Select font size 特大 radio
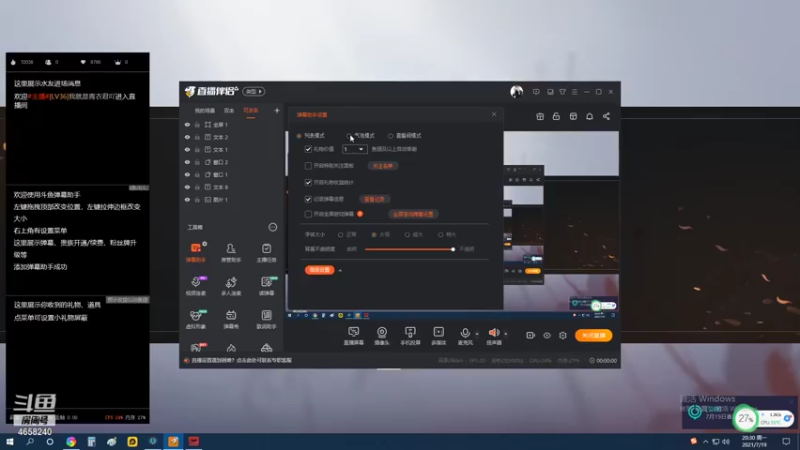The width and height of the screenshot is (800, 450). point(440,235)
